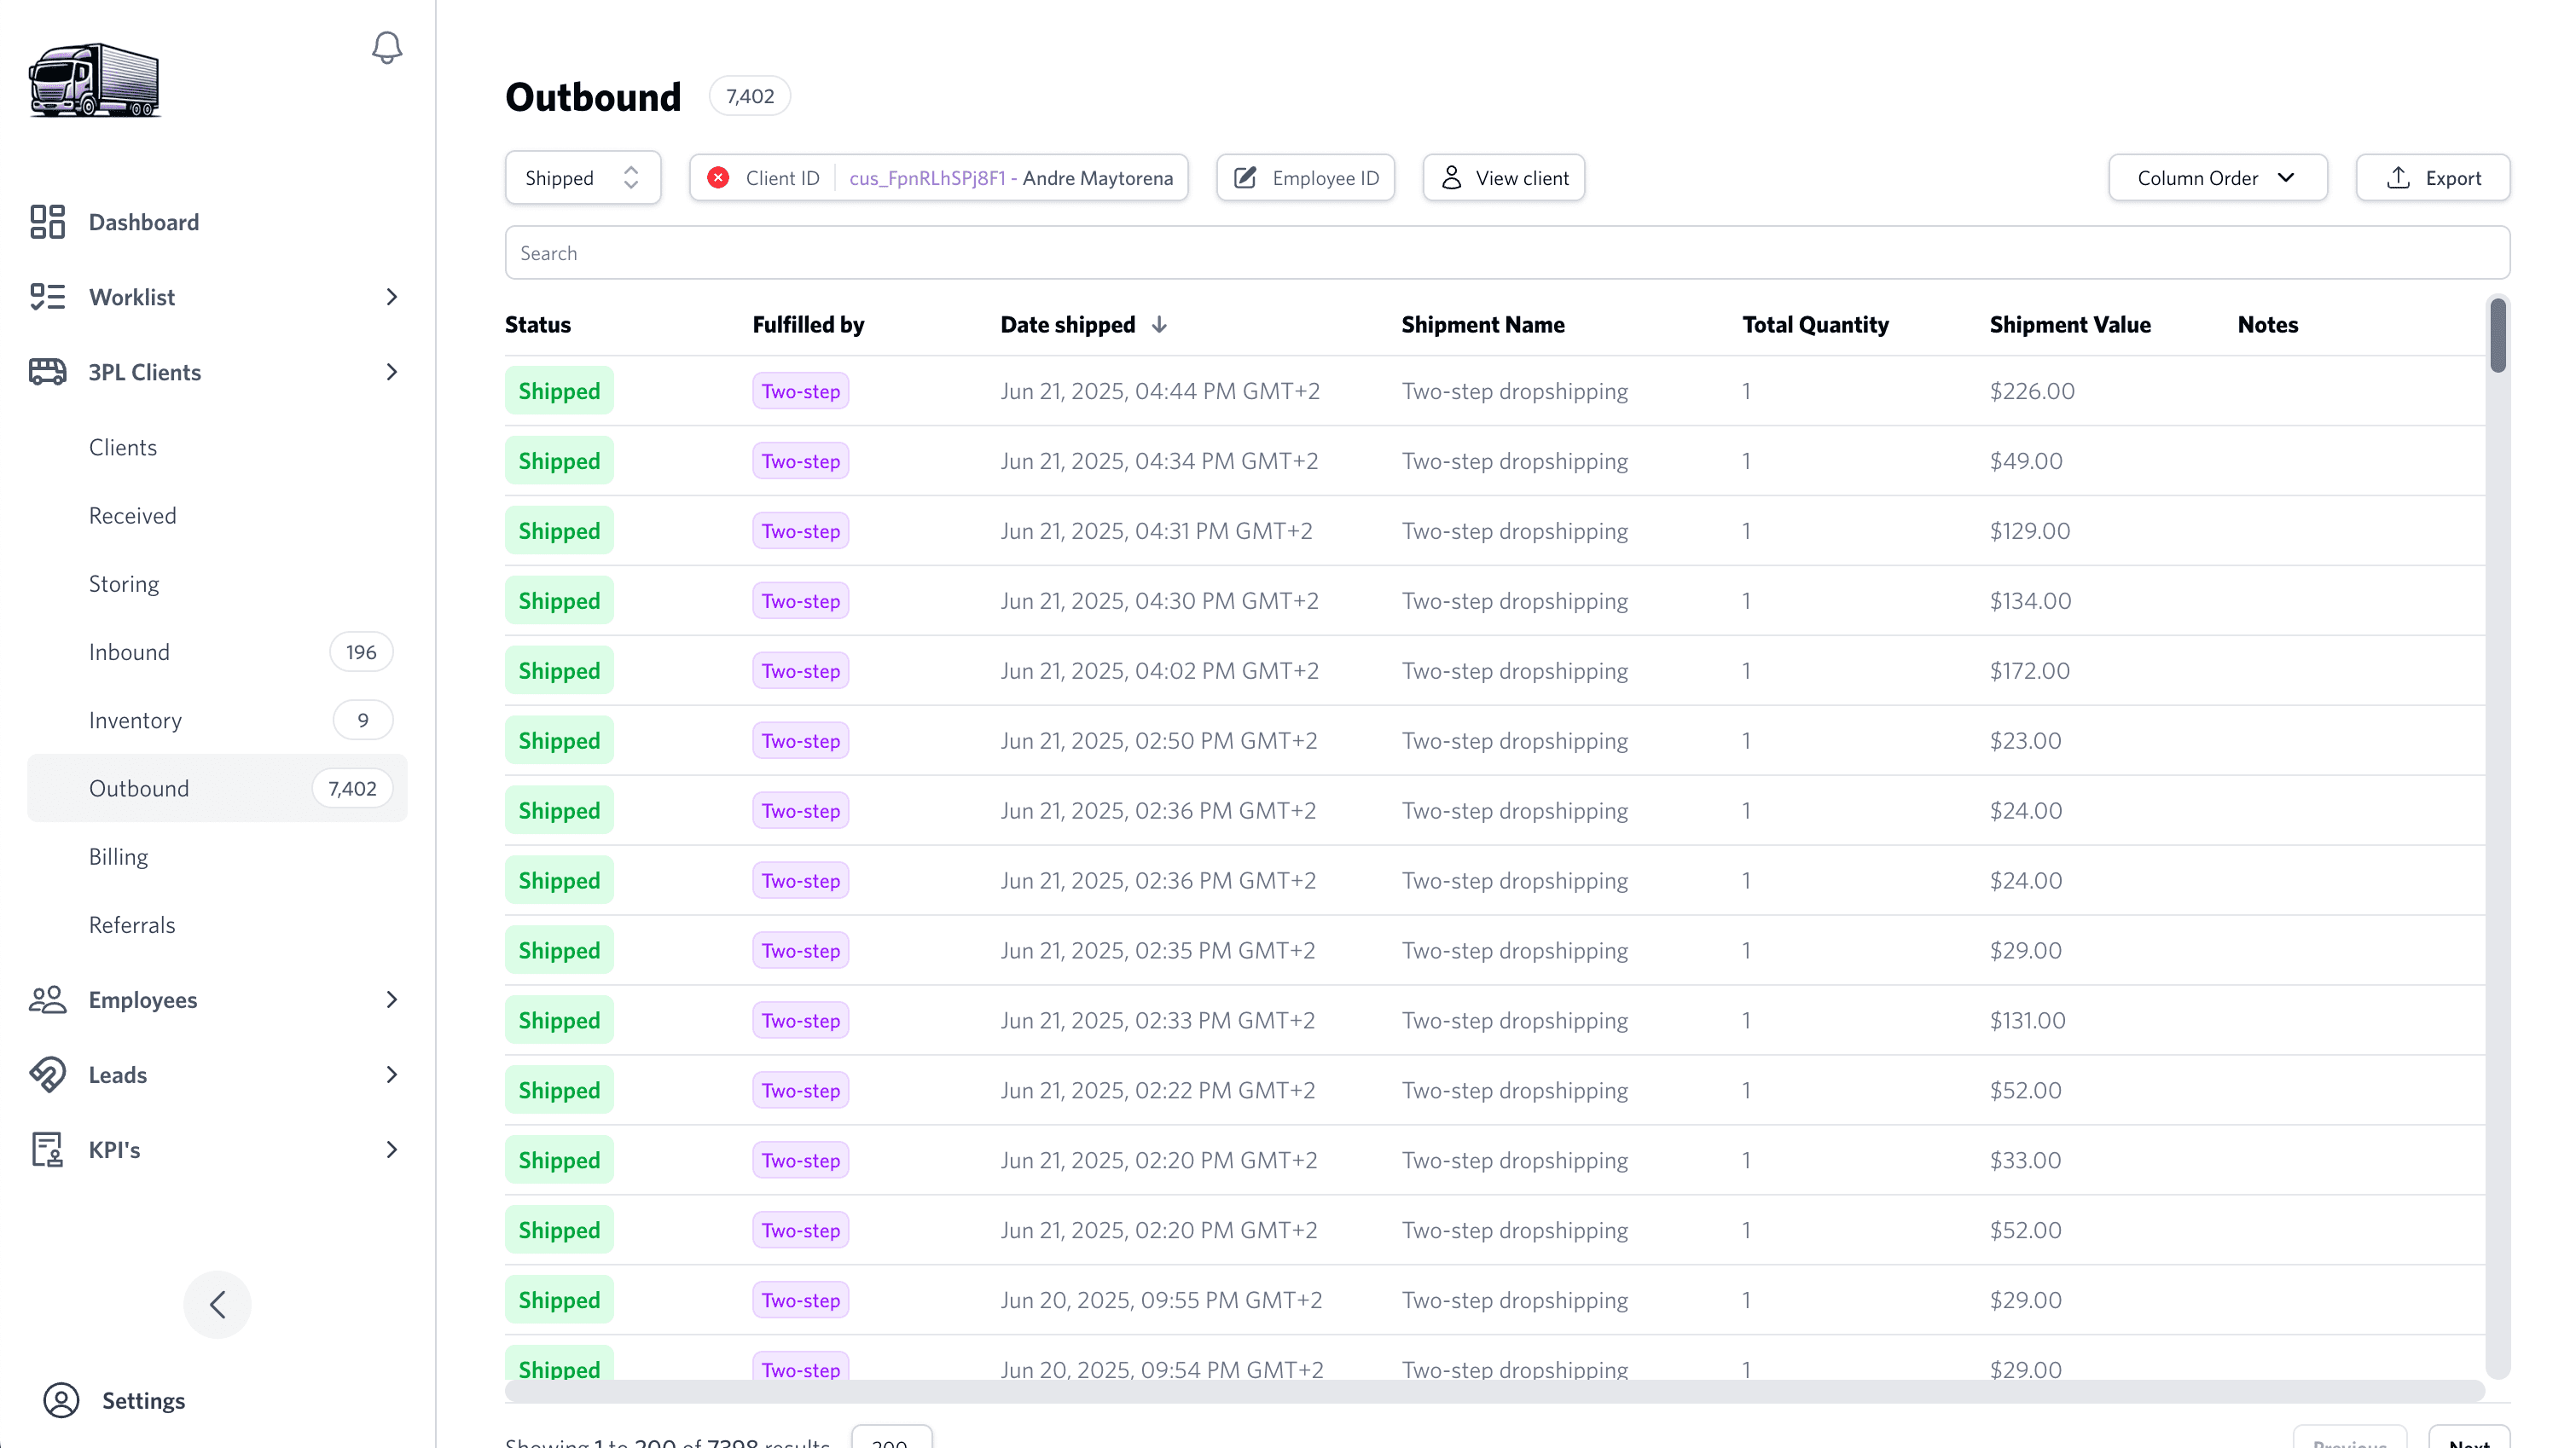
Task: Click the Export button
Action: [x=2432, y=178]
